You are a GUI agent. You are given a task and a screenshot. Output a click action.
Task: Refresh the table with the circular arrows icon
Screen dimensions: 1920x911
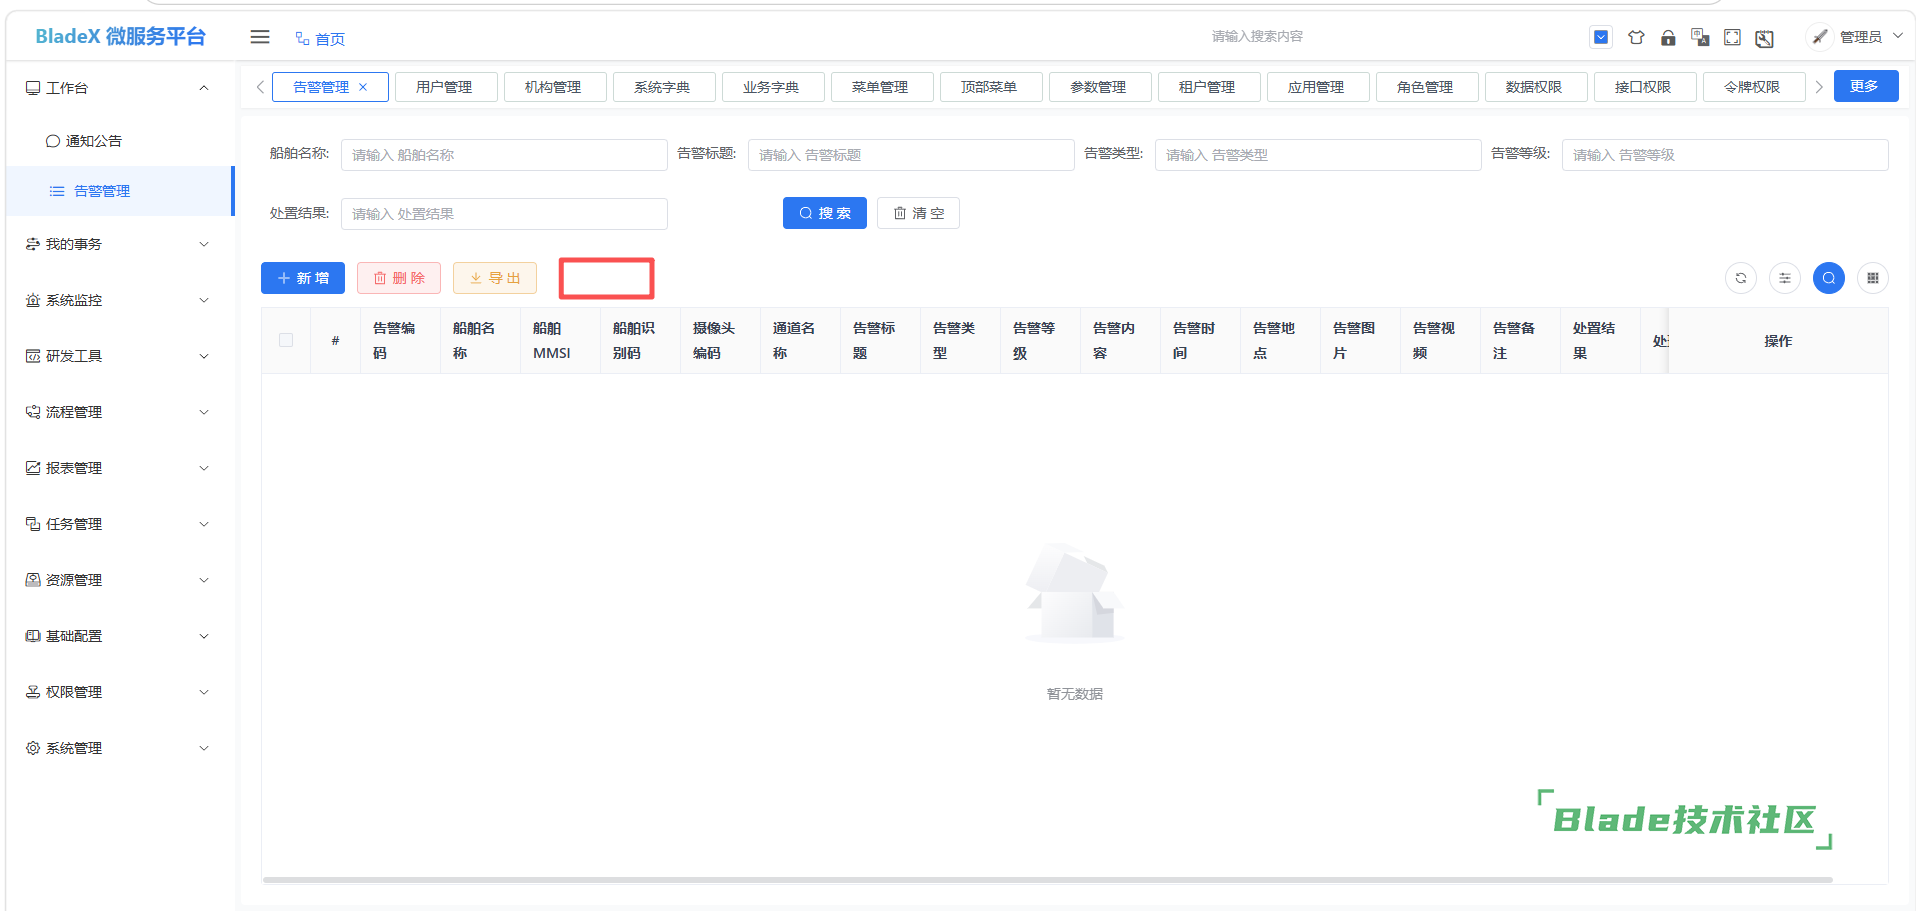point(1741,278)
